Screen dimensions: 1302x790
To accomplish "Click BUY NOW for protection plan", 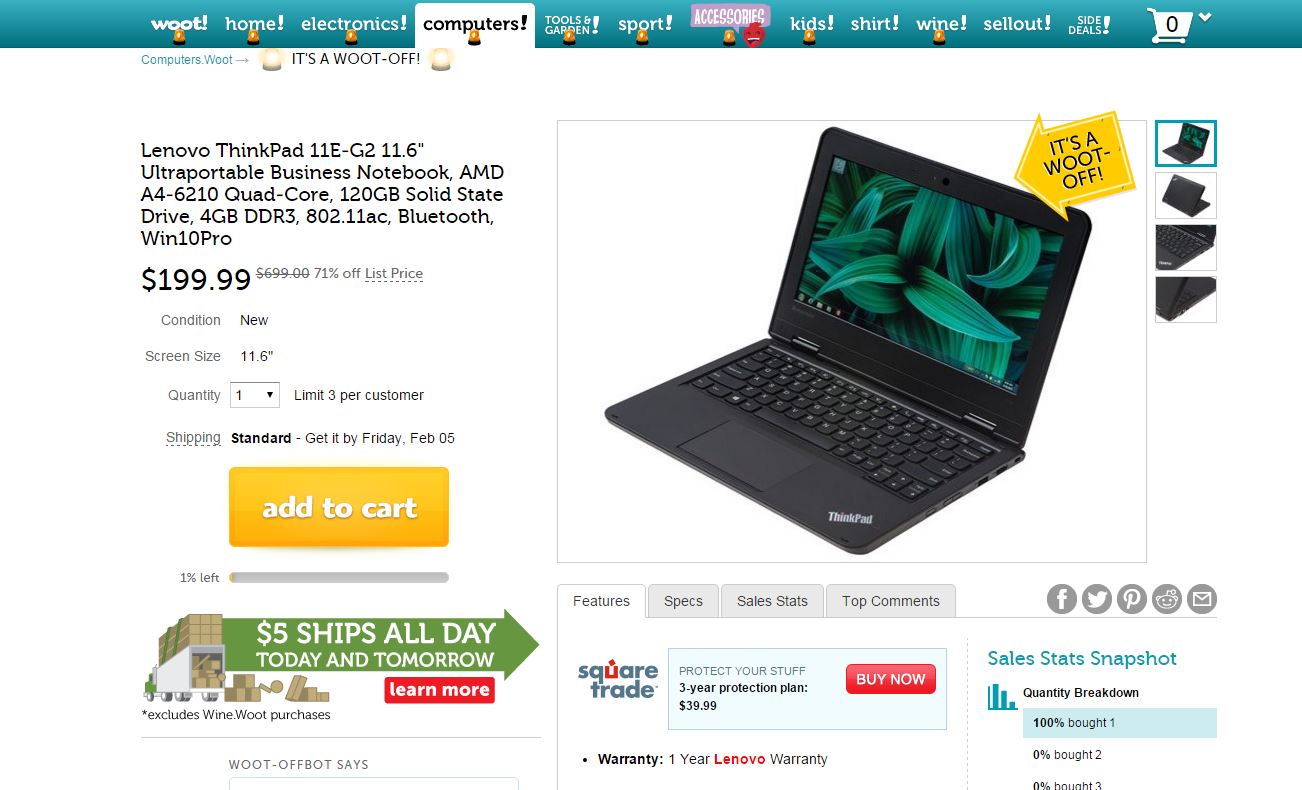I will (891, 679).
